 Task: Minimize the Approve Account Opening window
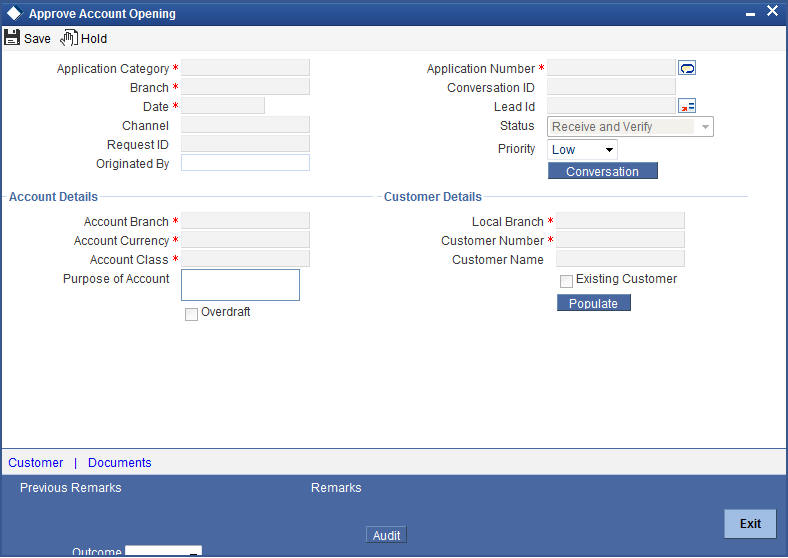(750, 15)
